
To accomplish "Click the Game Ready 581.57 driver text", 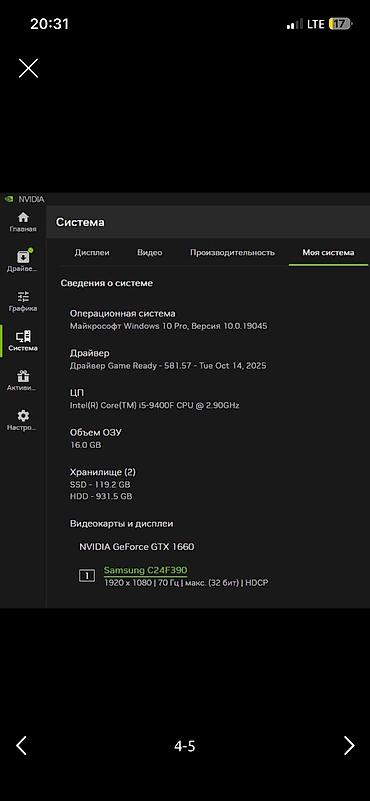I will click(168, 366).
